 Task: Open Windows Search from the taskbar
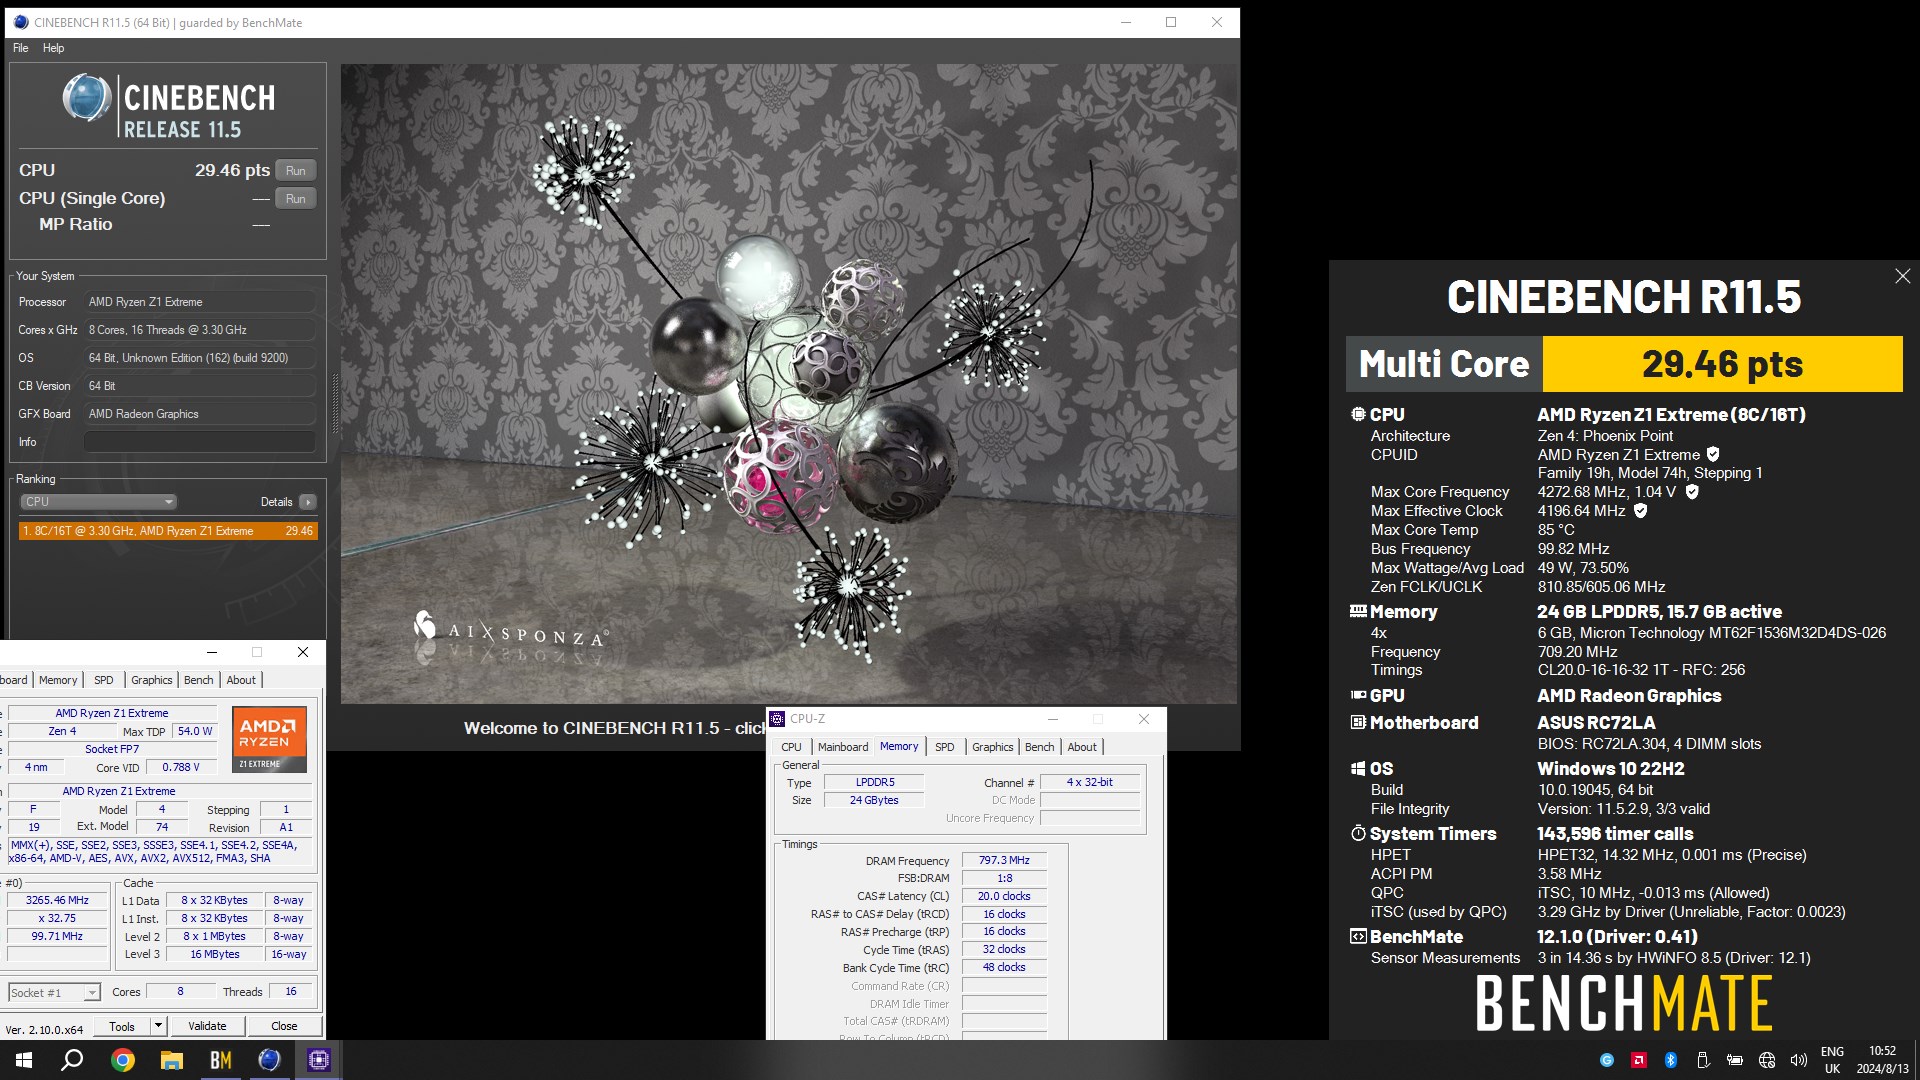(72, 1060)
